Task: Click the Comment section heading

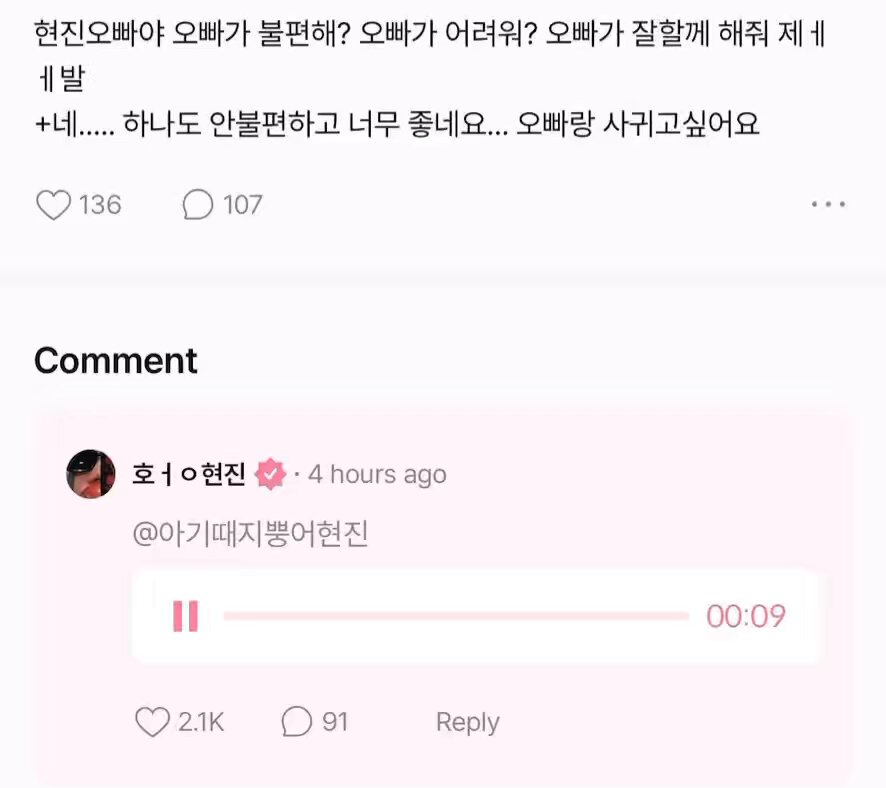Action: coord(116,360)
